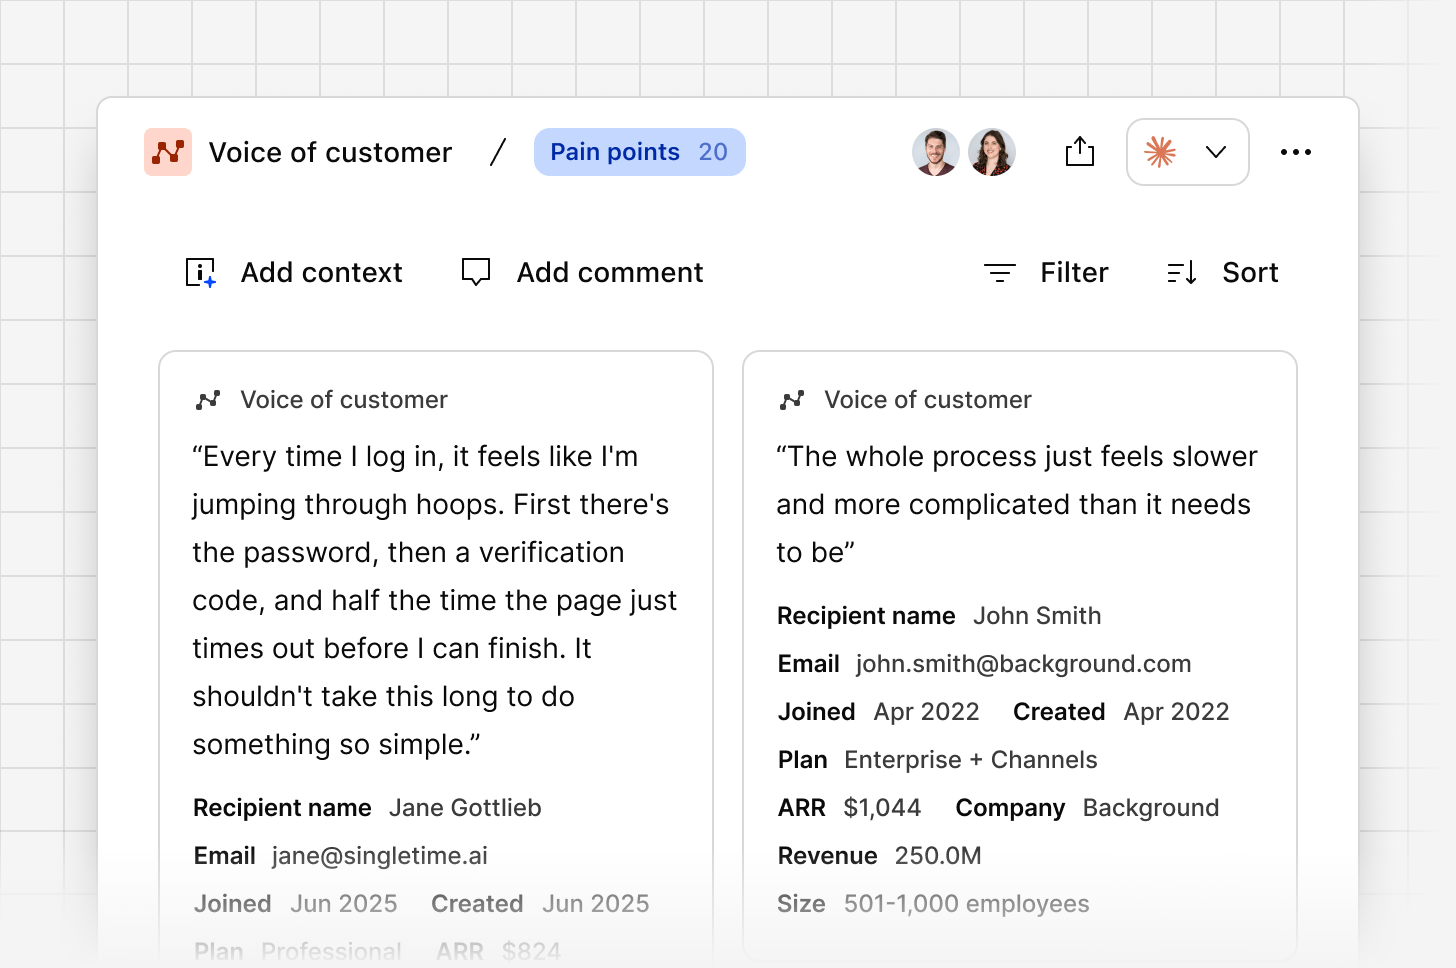
Task: Click the red Voice of customer app icon
Action: [x=168, y=152]
